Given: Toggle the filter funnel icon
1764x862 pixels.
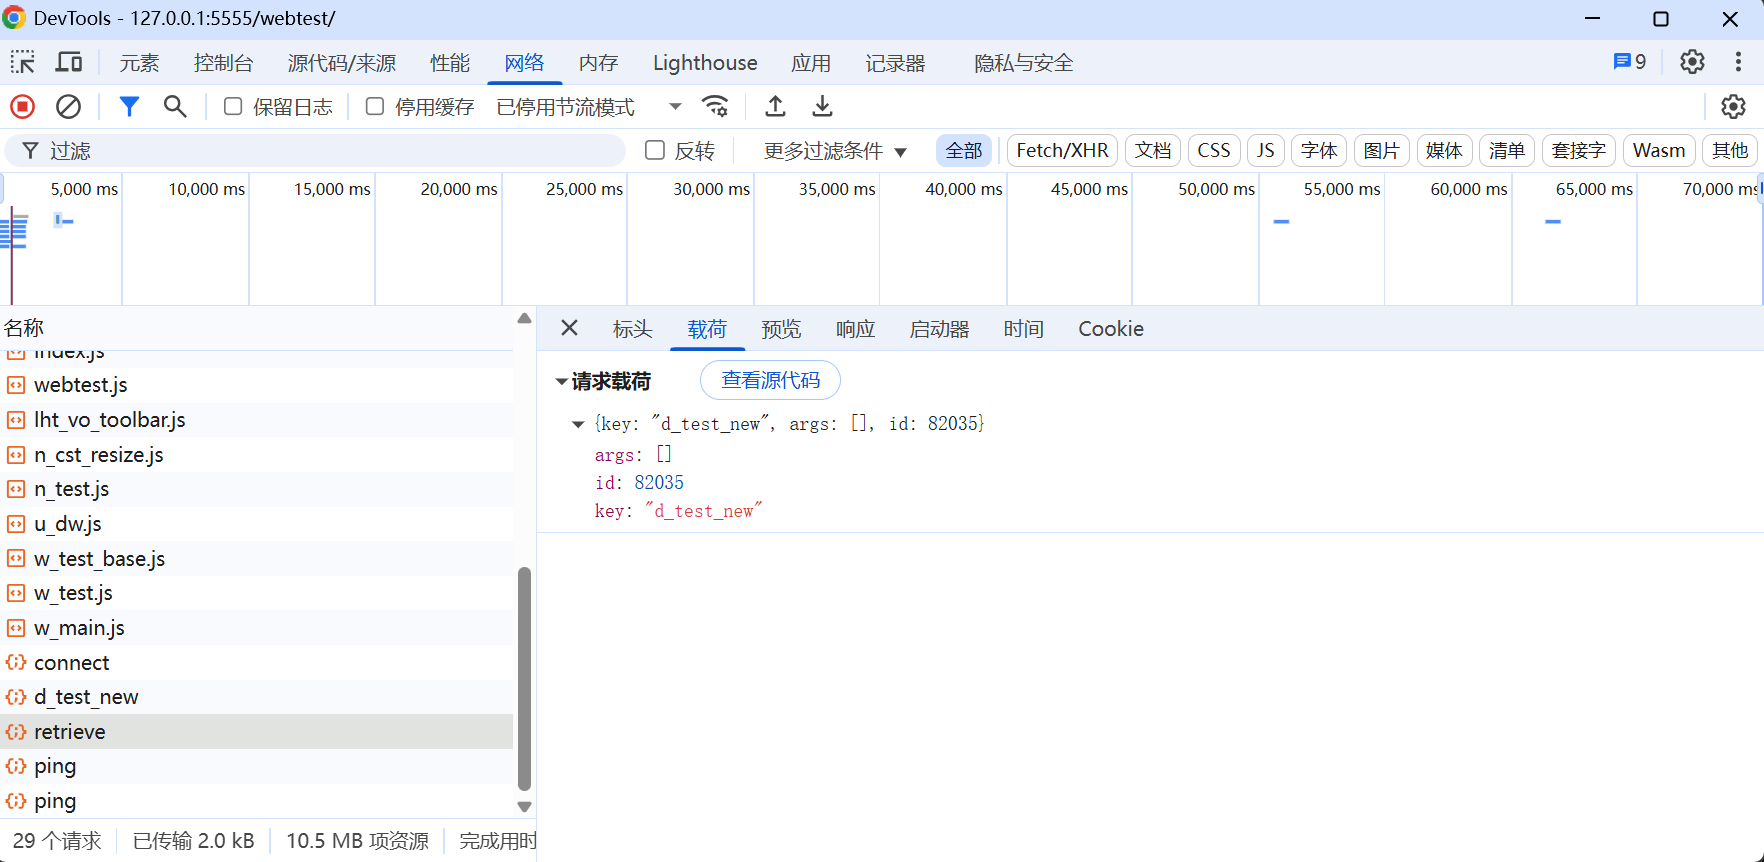Looking at the screenshot, I should 129,106.
